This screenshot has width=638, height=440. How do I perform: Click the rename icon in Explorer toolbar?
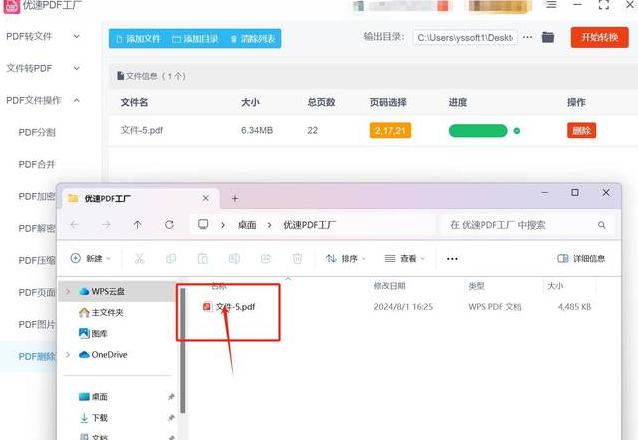coord(234,258)
